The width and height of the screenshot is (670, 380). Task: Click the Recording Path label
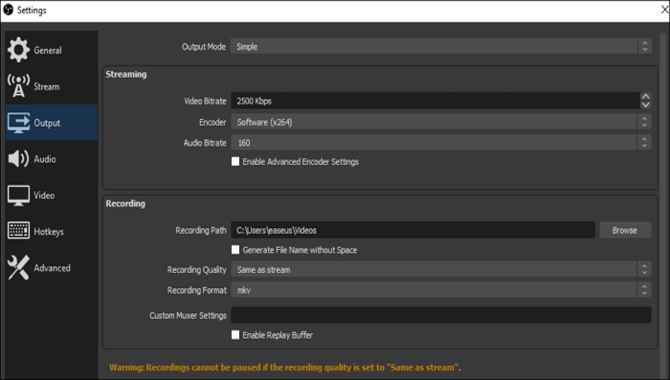[201, 230]
